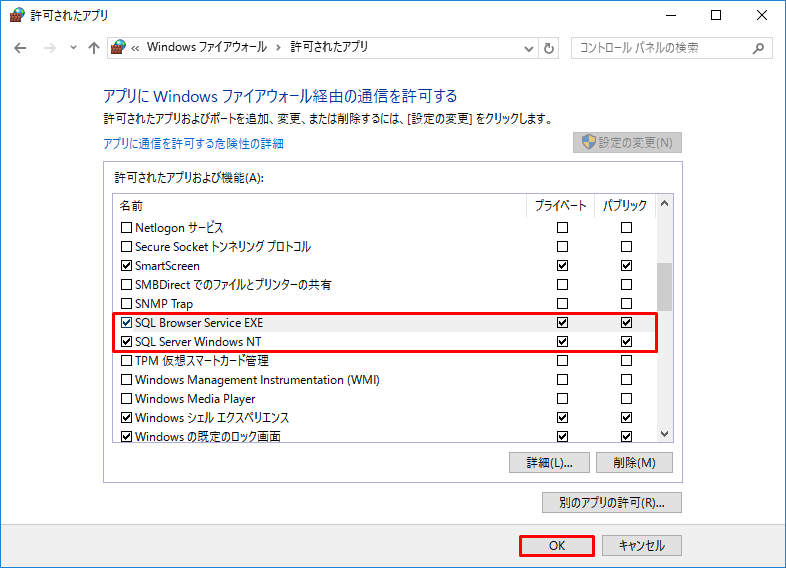786x568 pixels.
Task: Select the Windows の既定のロック画面 row
Action: 385,436
